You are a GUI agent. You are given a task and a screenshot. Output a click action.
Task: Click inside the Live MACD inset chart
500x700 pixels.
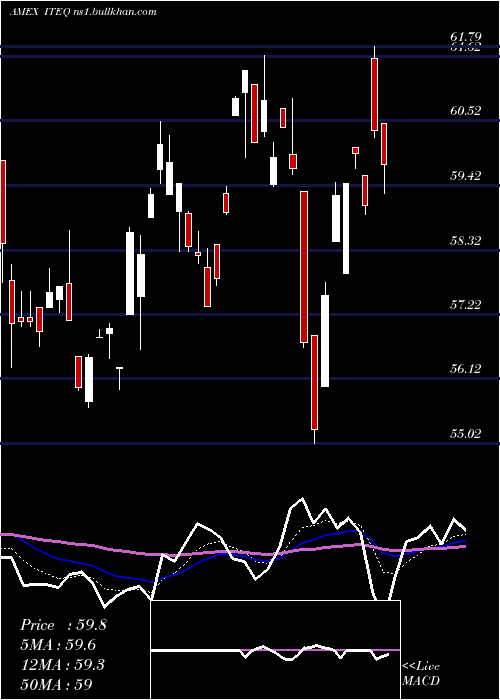[x=275, y=650]
